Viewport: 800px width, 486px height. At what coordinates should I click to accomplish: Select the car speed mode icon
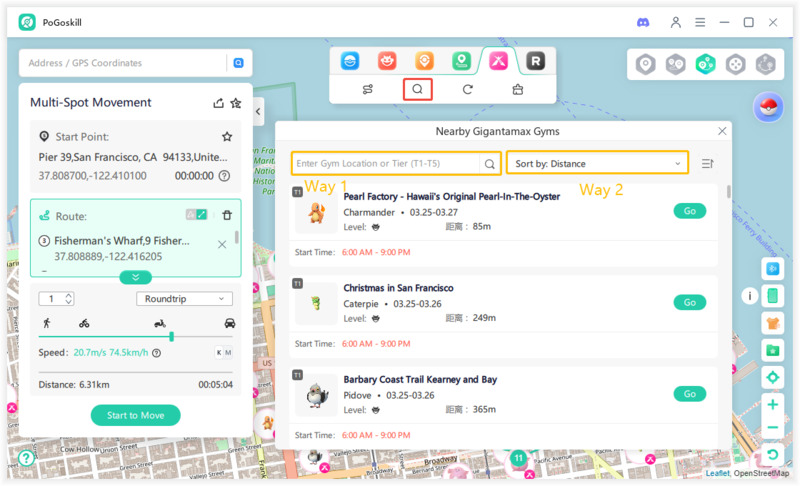(230, 323)
